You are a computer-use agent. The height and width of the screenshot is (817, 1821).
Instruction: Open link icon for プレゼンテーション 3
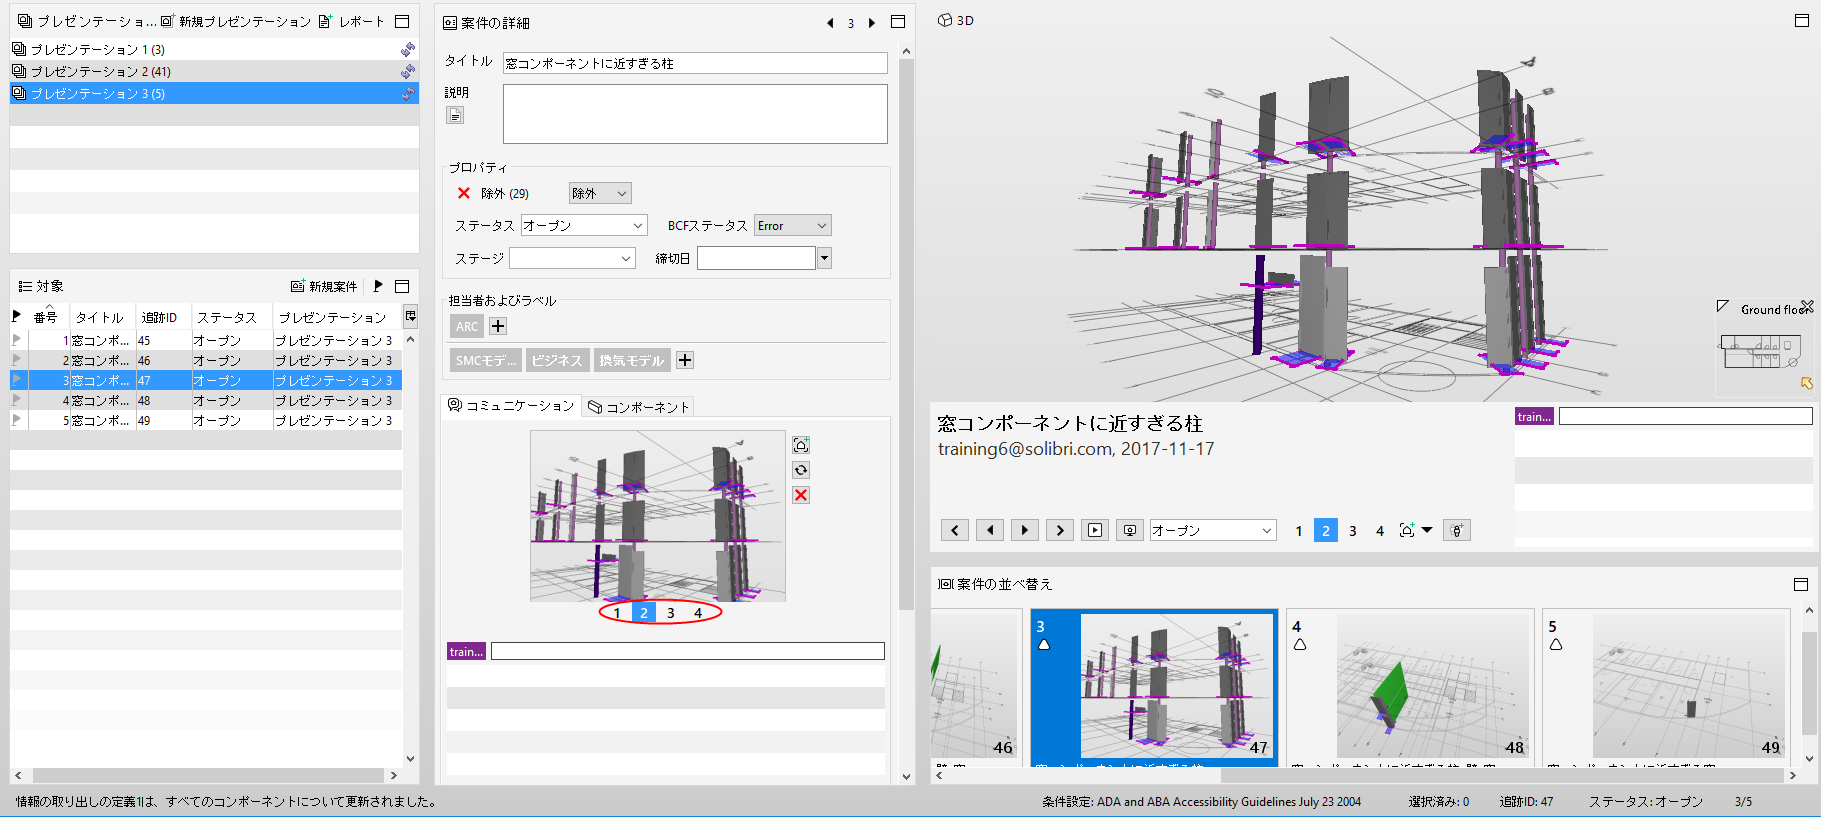408,93
